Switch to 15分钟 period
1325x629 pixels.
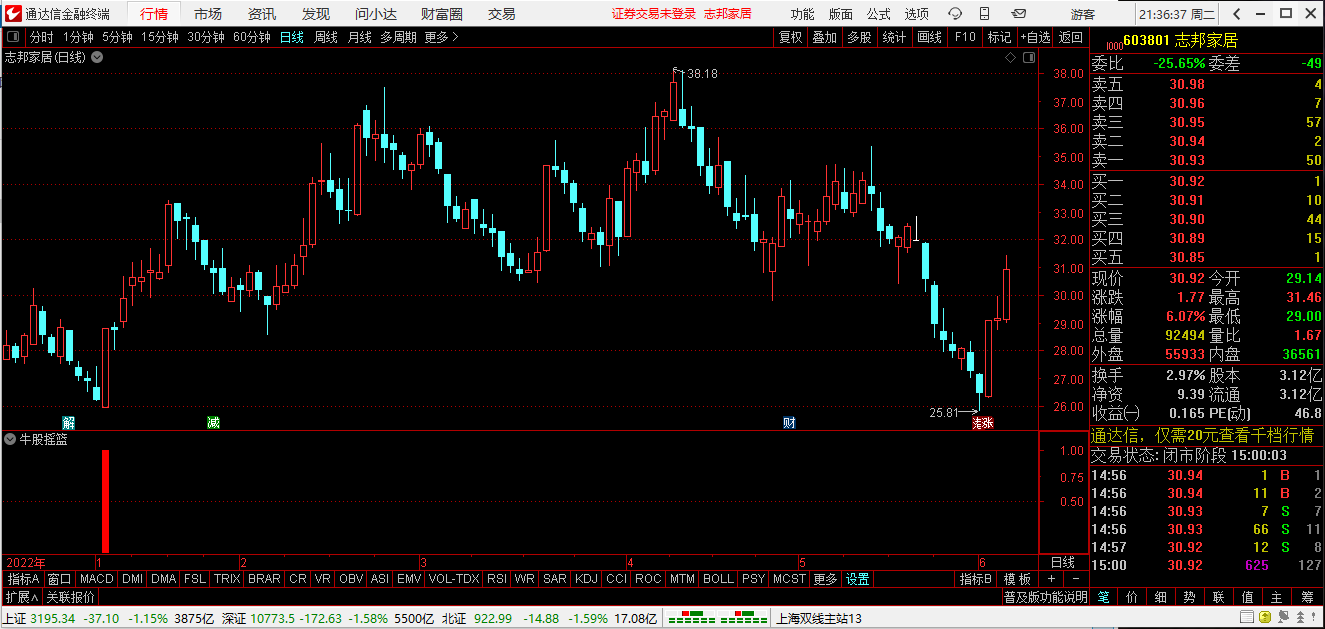[x=160, y=37]
